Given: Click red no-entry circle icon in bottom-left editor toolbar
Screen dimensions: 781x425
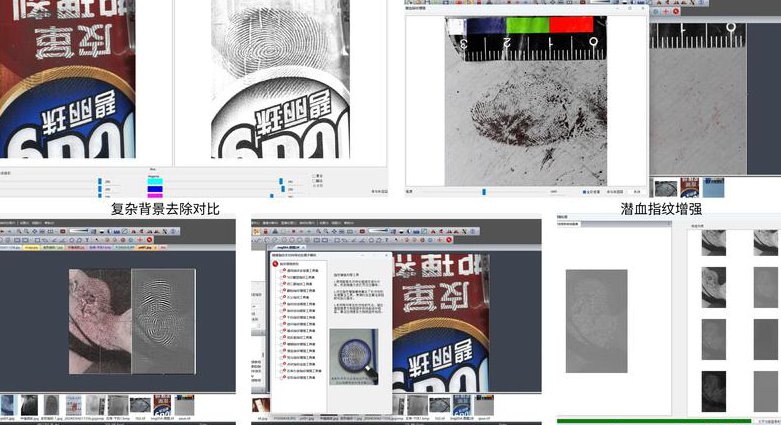Looking at the screenshot, I should point(150,240).
